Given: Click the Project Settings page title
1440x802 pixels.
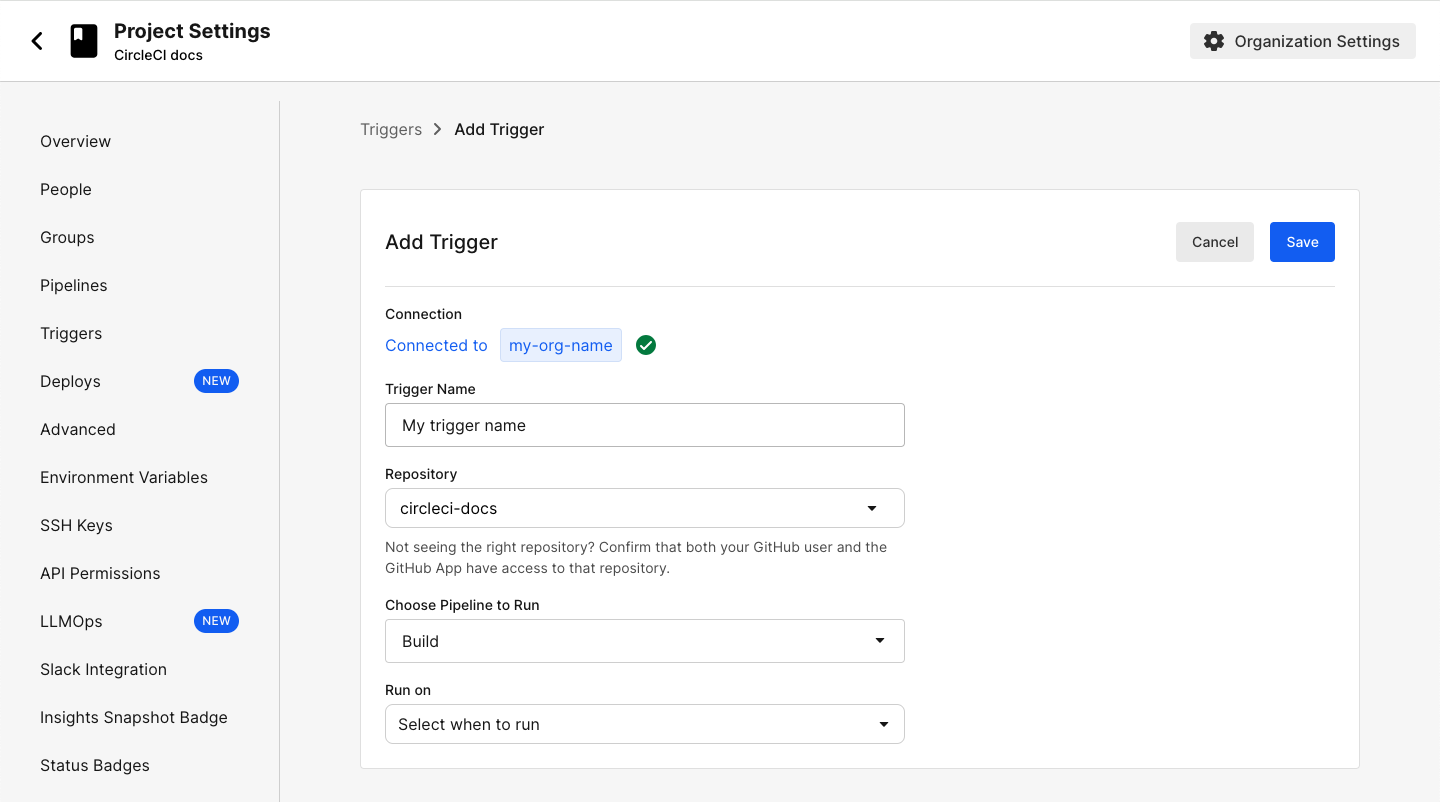Looking at the screenshot, I should pyautogui.click(x=192, y=31).
